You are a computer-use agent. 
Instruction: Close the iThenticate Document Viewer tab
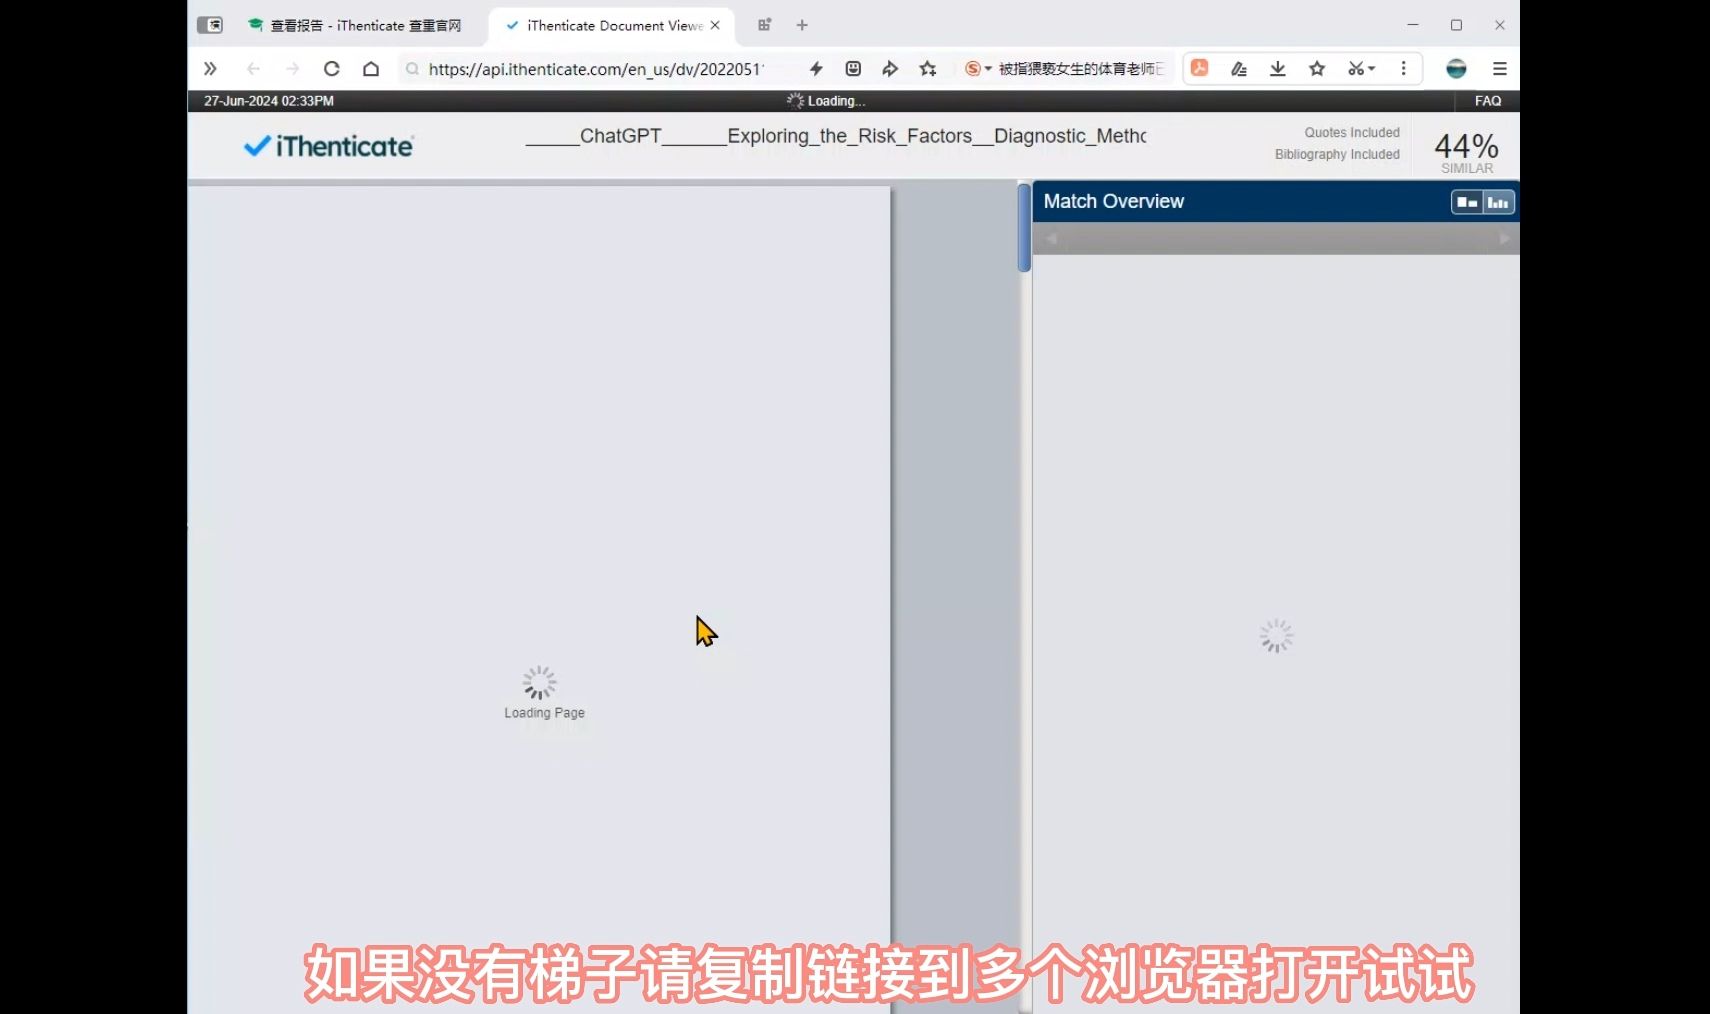(x=715, y=25)
